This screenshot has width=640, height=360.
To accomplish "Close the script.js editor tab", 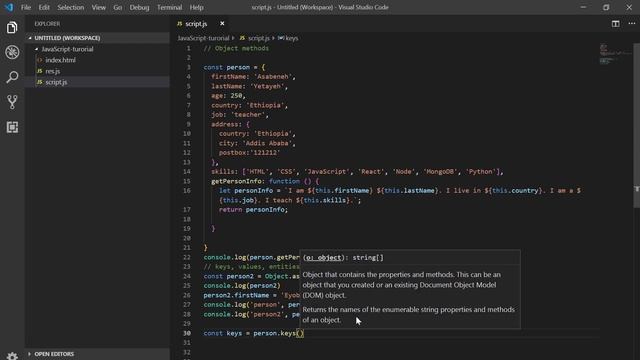I will coord(222,24).
